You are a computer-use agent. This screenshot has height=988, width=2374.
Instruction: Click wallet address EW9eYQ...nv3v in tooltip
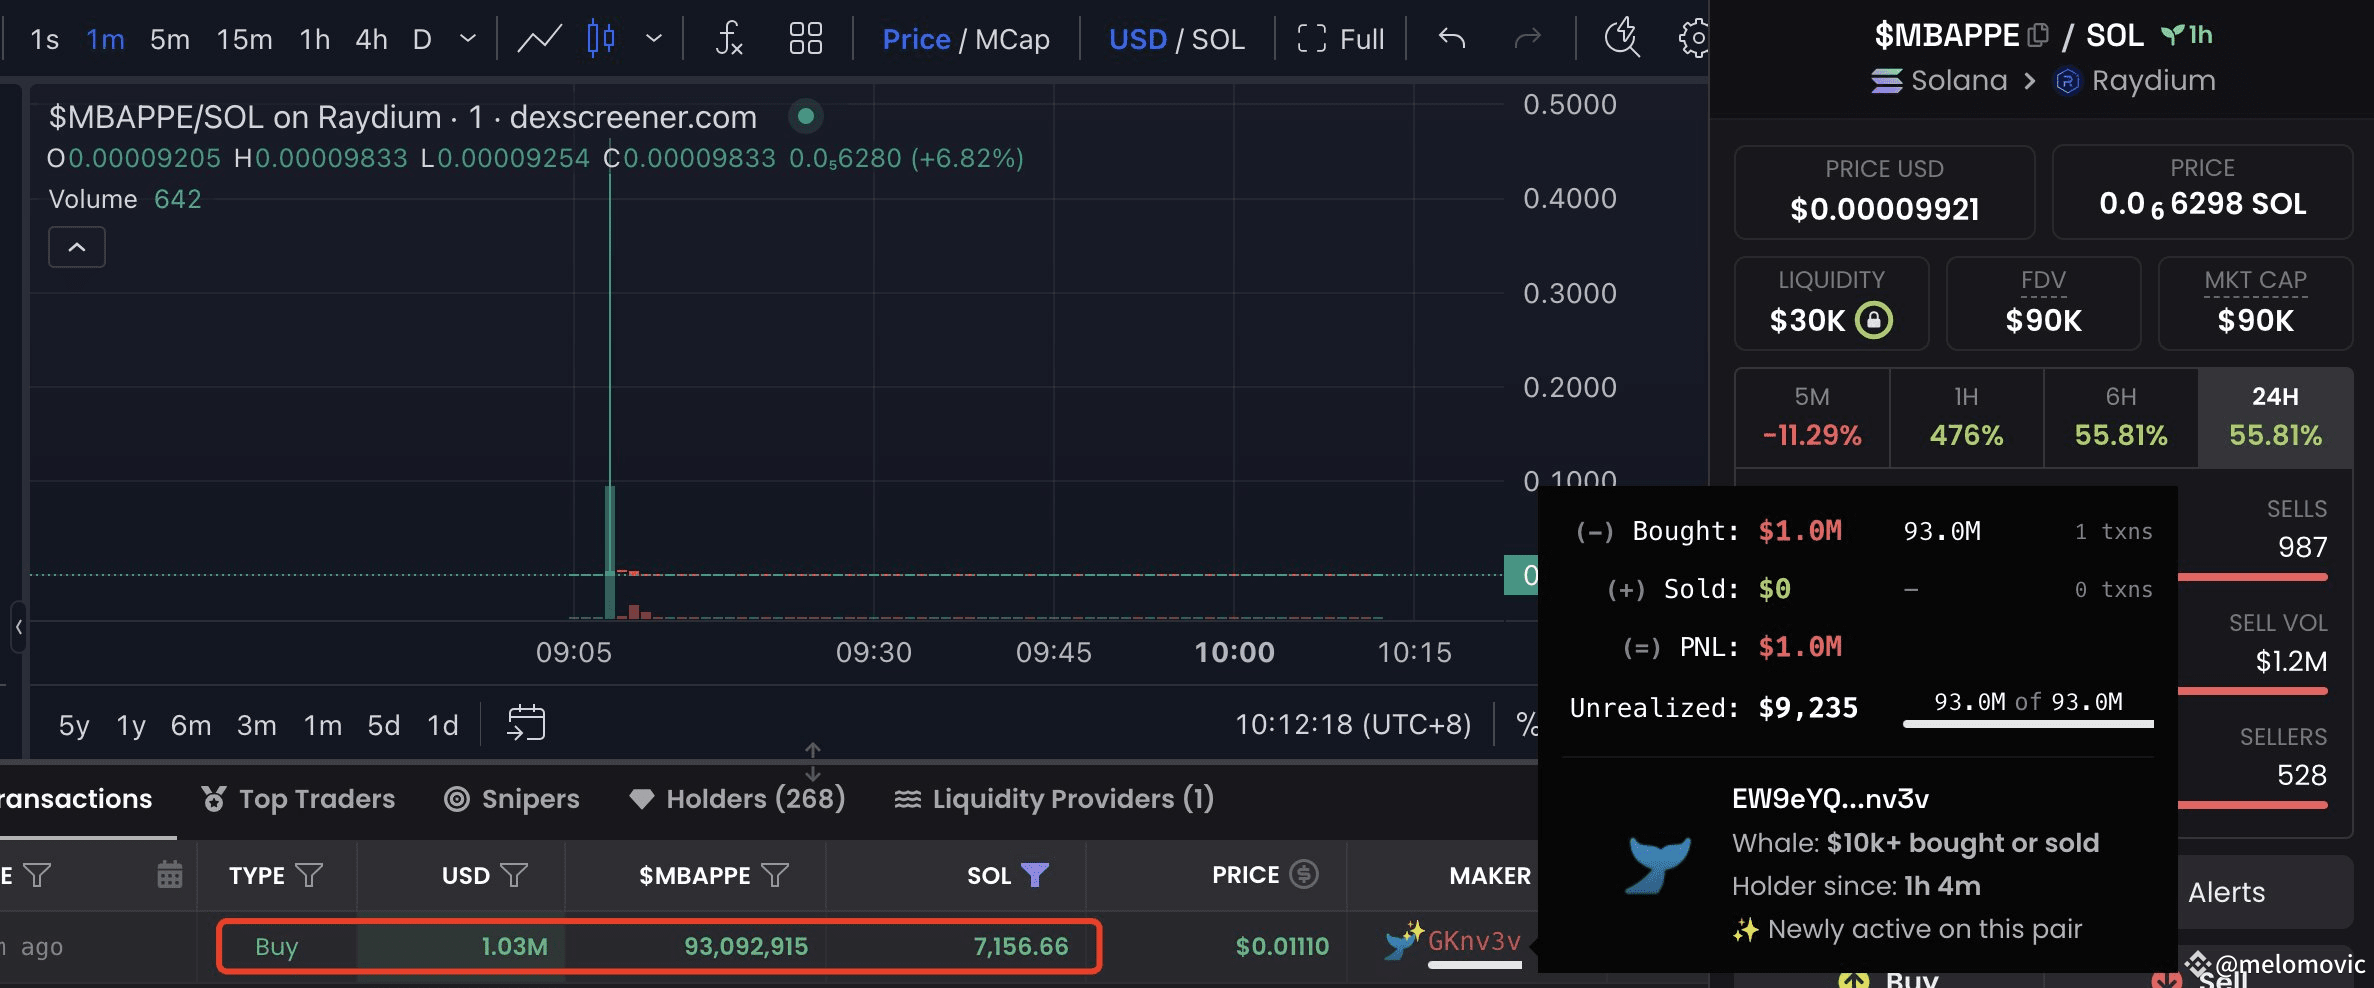pos(1830,799)
